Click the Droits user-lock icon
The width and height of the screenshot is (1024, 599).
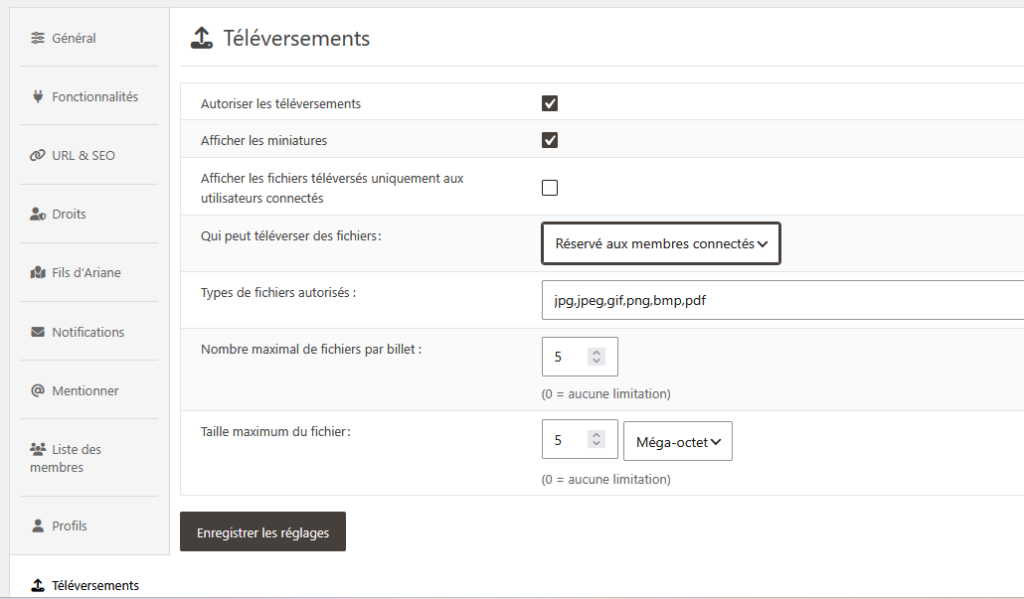(38, 214)
